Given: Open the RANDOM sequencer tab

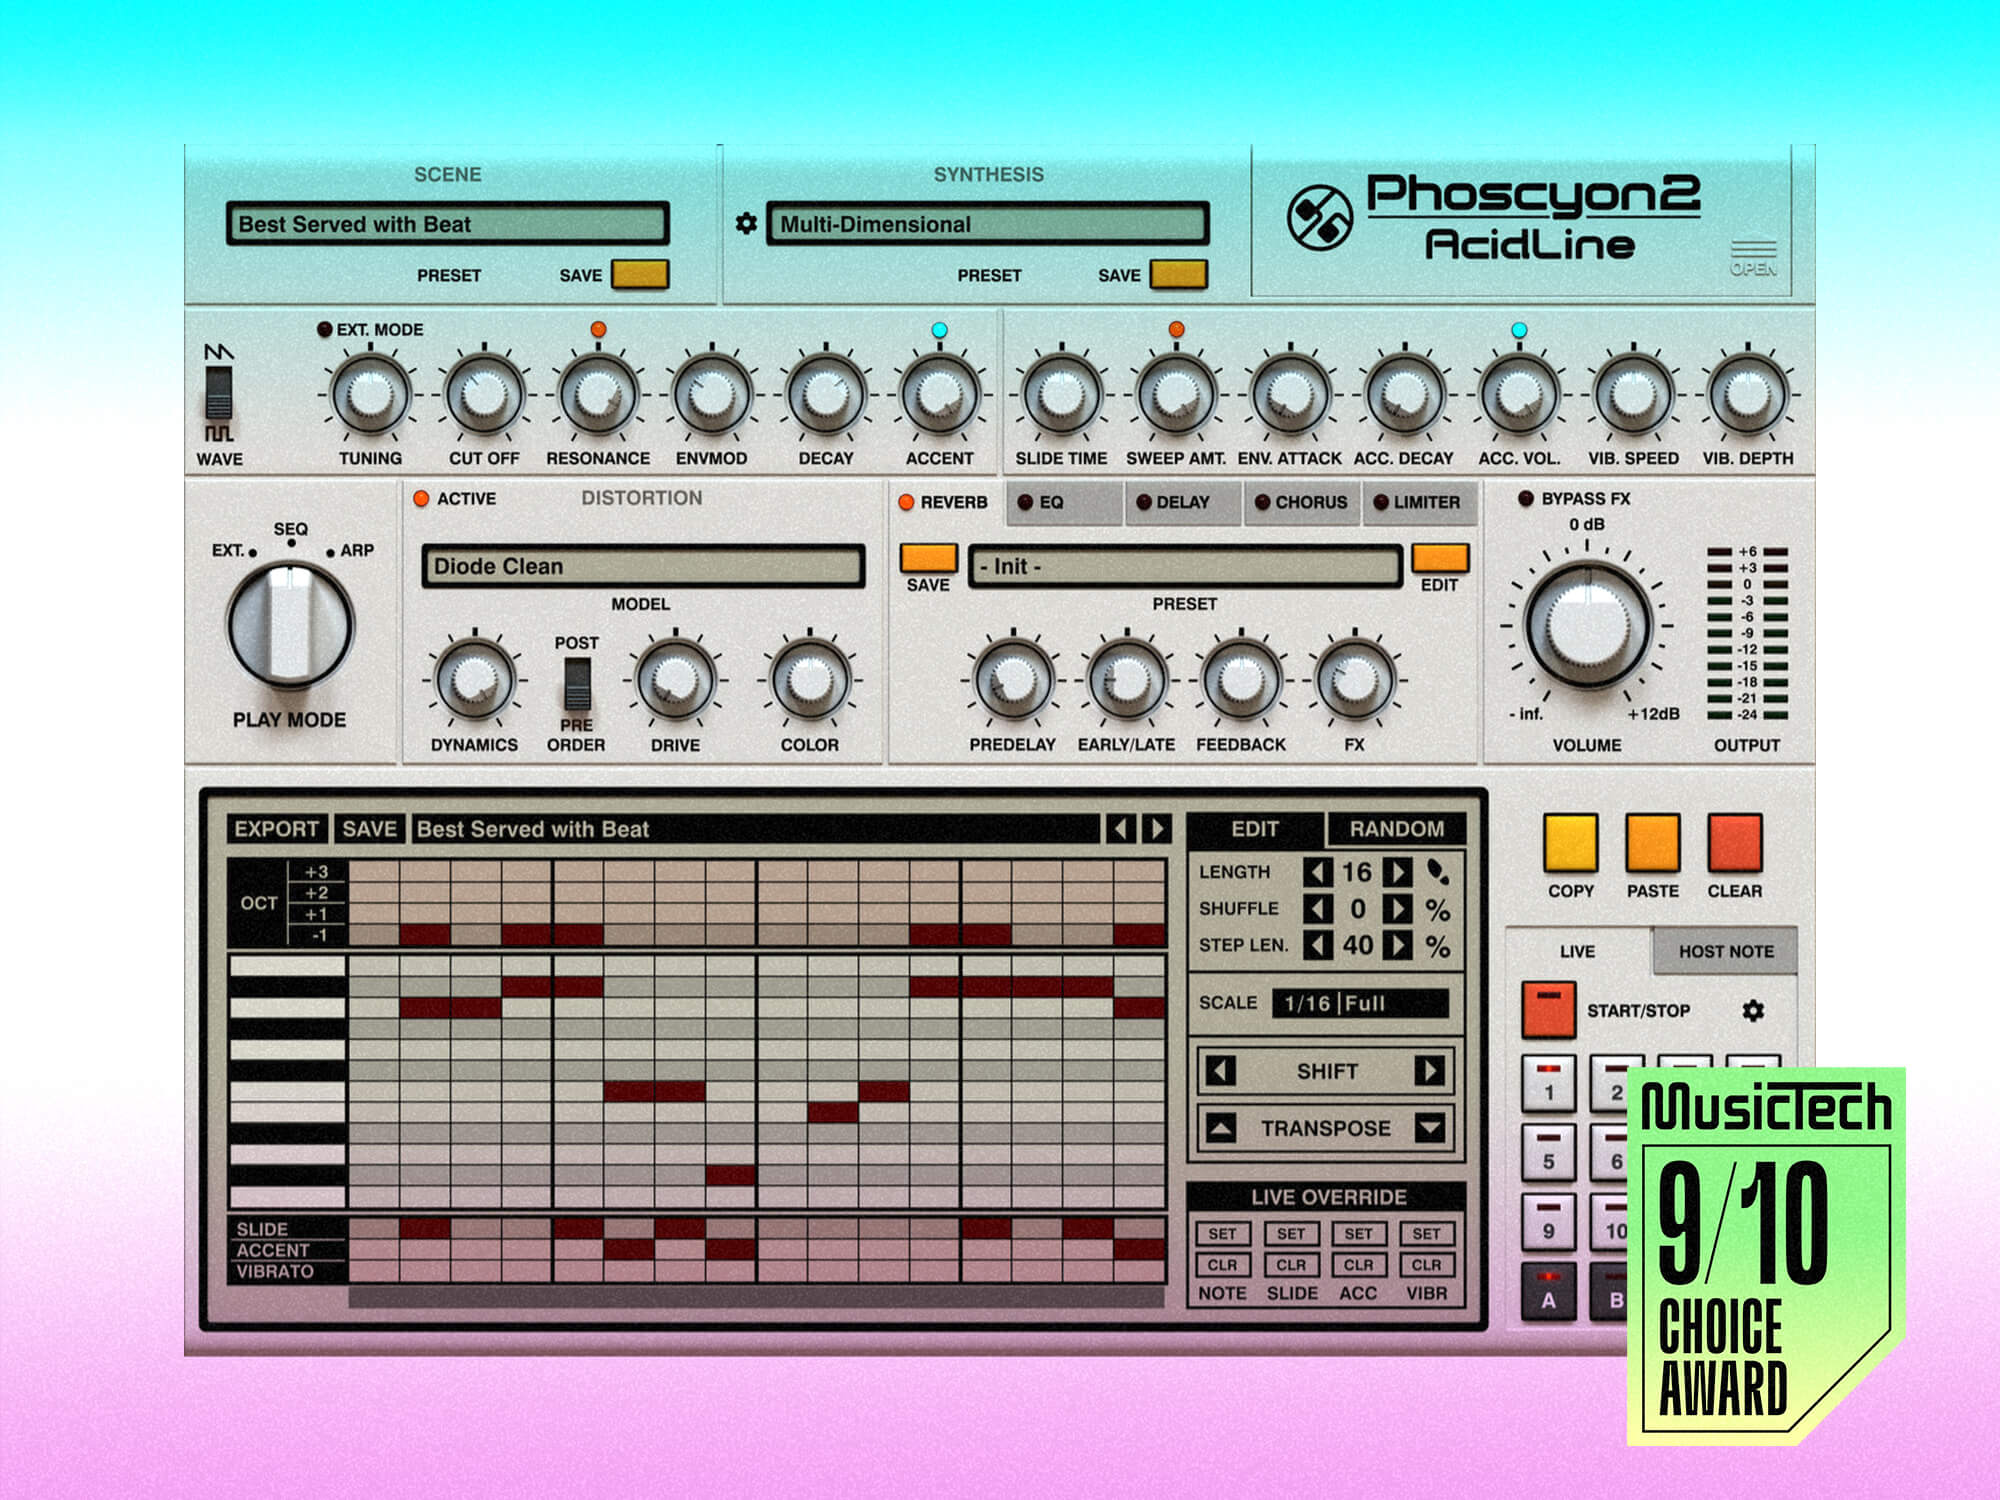Looking at the screenshot, I should tap(1397, 829).
